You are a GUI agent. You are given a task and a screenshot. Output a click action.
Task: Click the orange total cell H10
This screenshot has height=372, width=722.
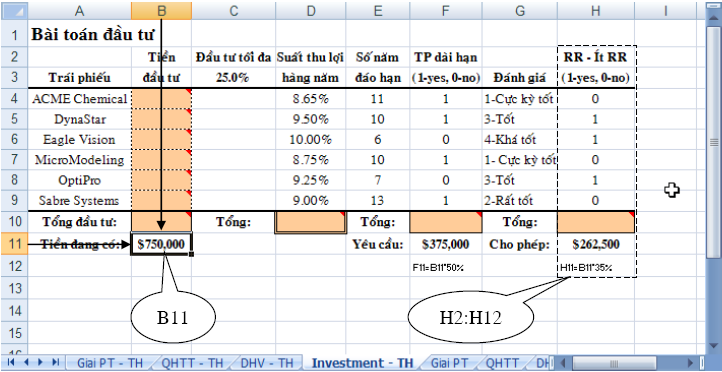click(596, 223)
